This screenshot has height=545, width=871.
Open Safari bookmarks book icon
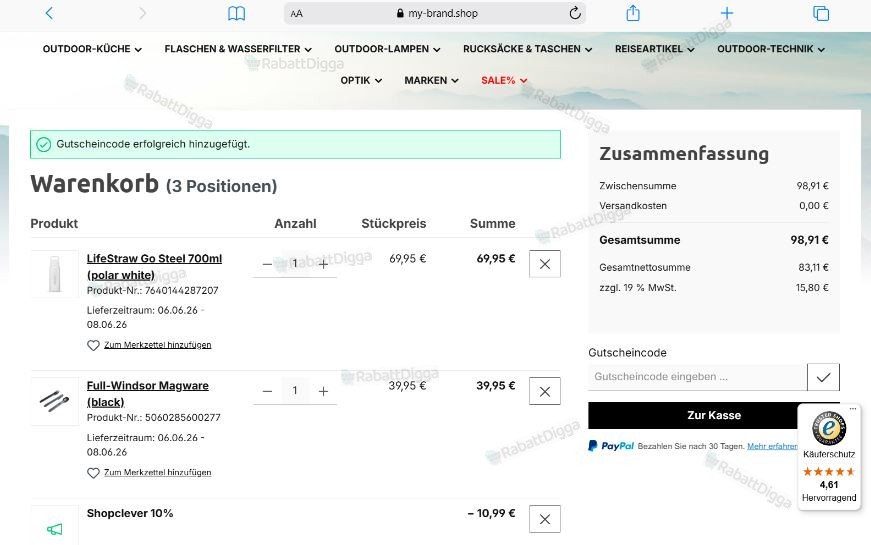coord(237,13)
